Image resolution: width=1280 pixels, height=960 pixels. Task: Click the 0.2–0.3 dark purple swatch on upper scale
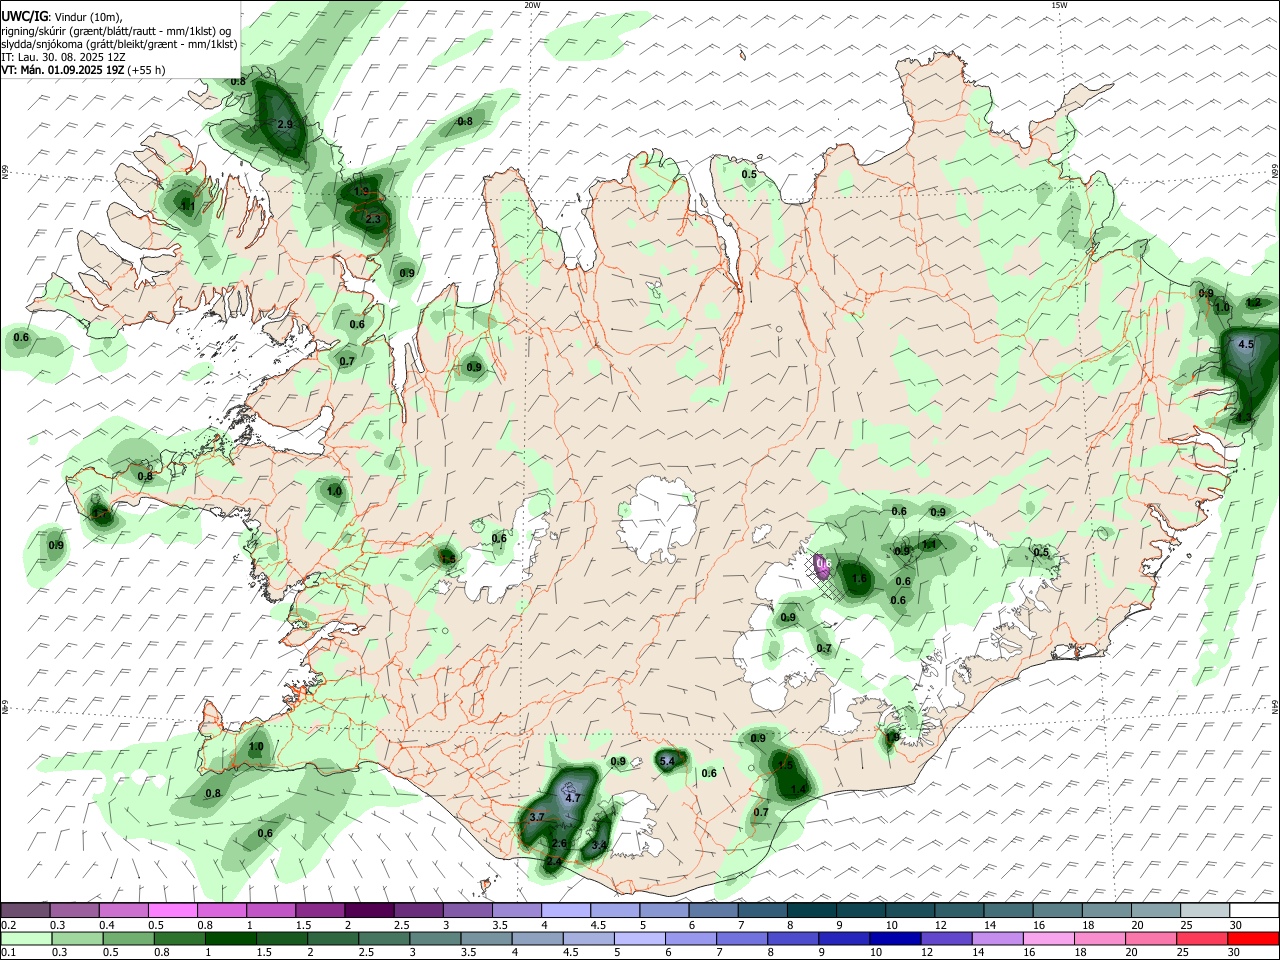tap(25, 910)
